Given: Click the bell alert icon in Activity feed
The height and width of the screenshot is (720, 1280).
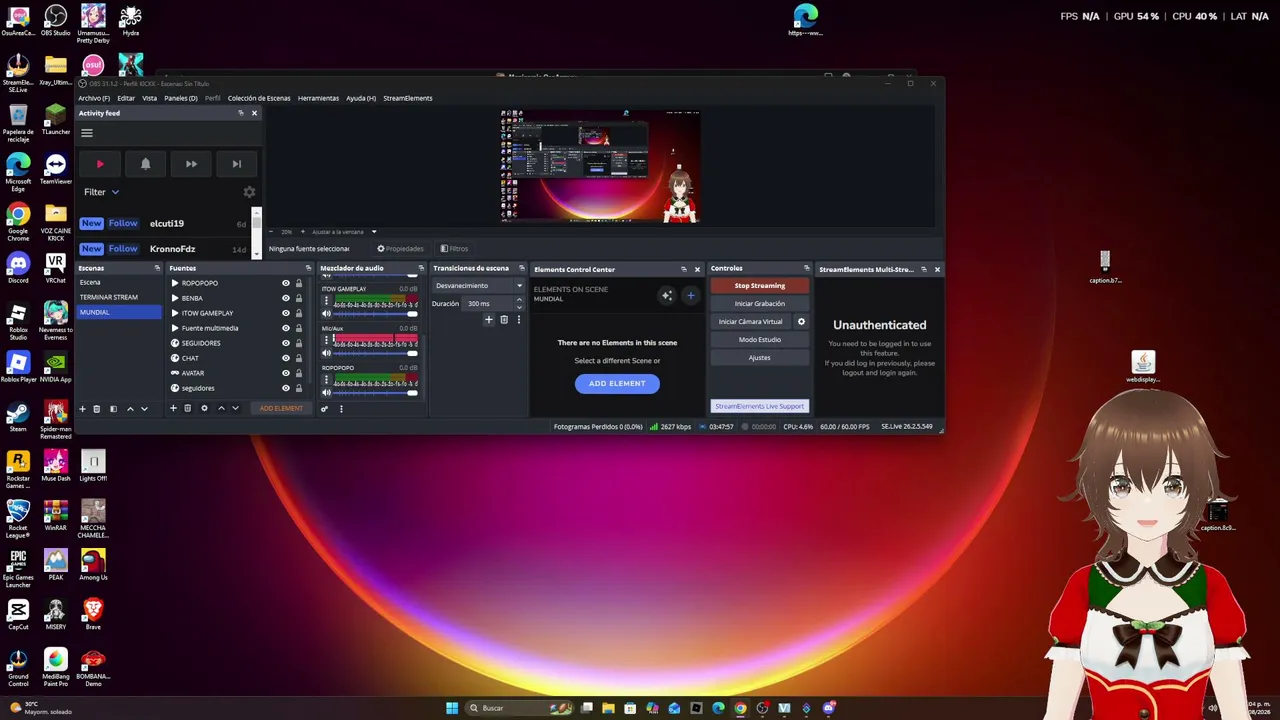Looking at the screenshot, I should (145, 164).
